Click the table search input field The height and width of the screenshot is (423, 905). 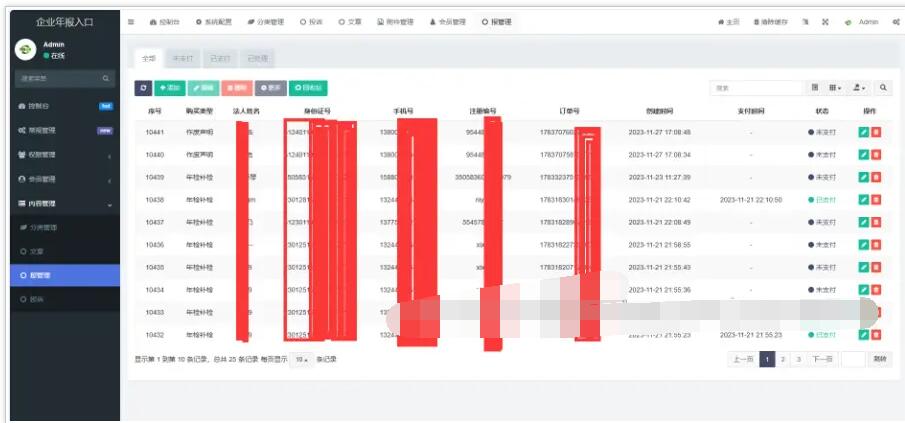tap(757, 88)
